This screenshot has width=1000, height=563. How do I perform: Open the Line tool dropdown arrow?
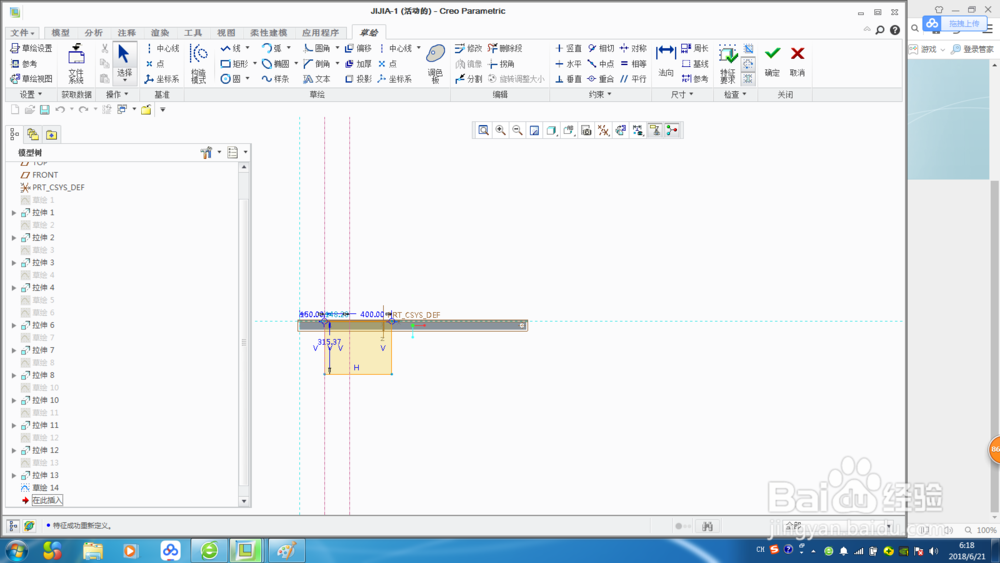247,48
